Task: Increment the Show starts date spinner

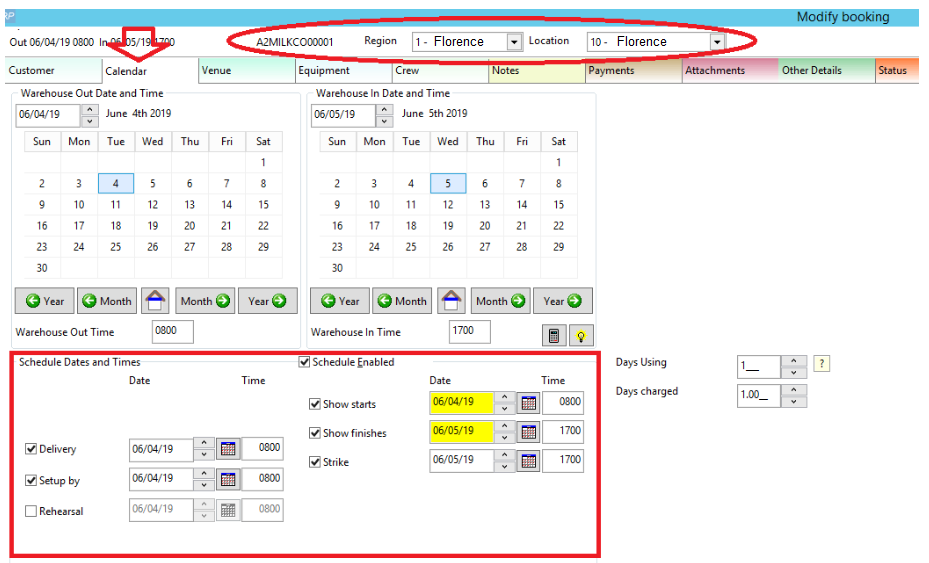Action: pos(504,397)
